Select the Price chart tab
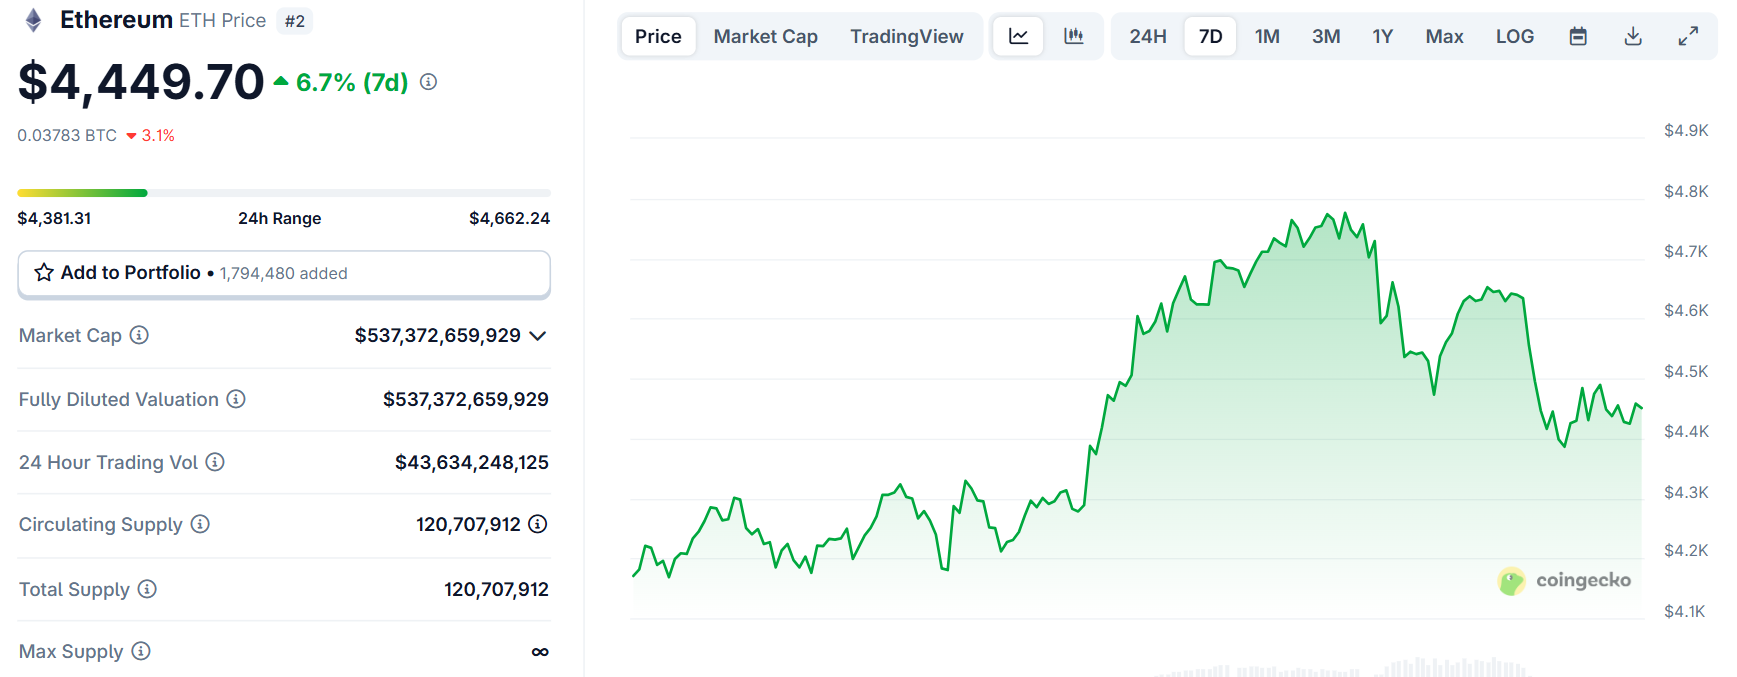Viewport: 1737px width, 677px height. point(658,36)
